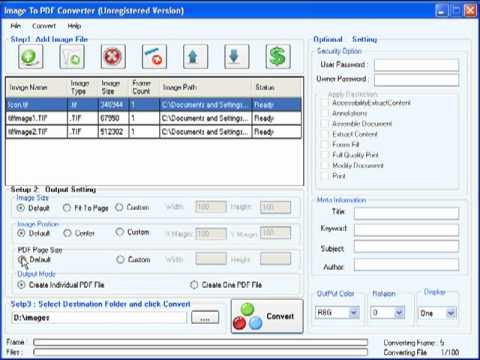Click the Frame Count column header

click(144, 87)
